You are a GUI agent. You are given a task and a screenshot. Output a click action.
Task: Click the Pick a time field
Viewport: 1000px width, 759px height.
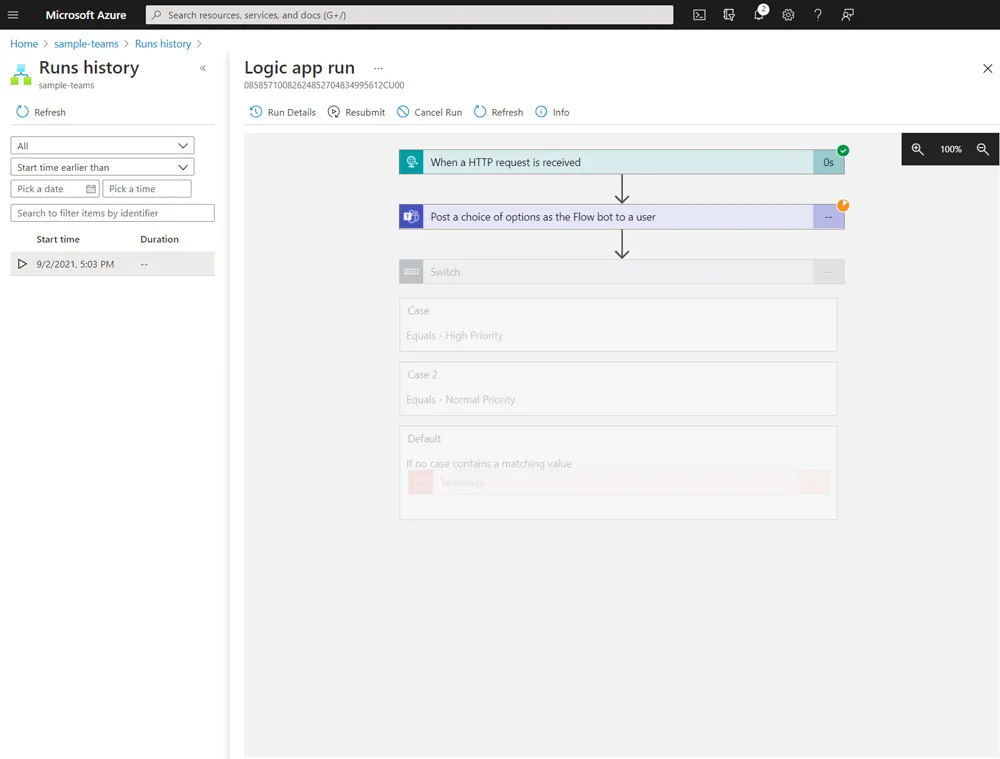147,189
